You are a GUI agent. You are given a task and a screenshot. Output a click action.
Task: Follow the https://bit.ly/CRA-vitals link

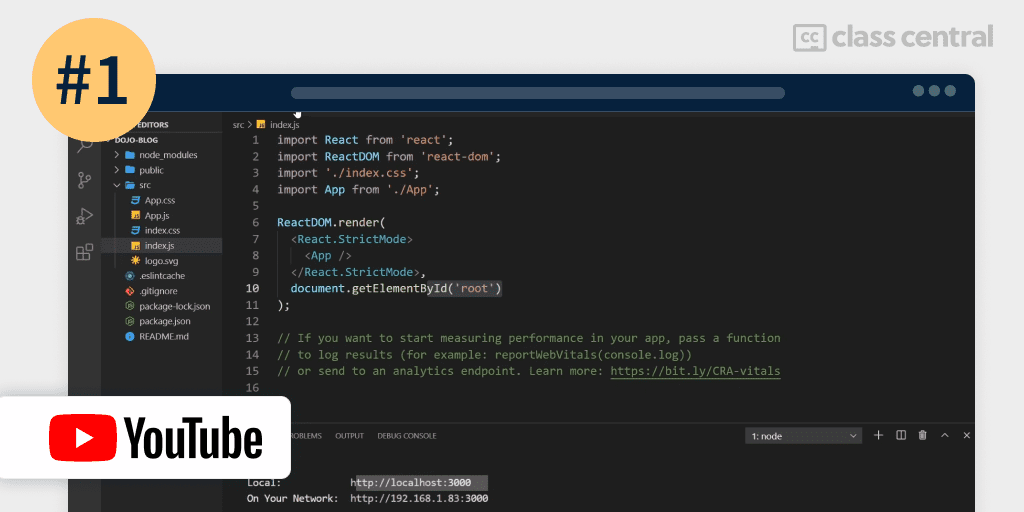tap(696, 371)
